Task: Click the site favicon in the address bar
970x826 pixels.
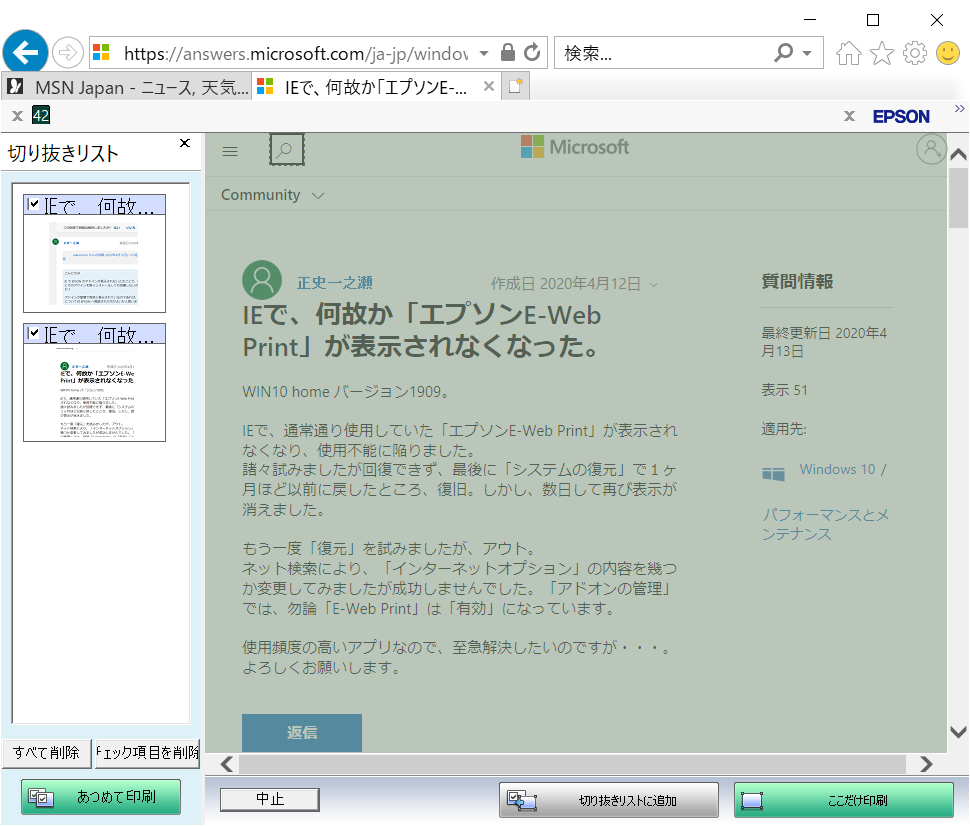Action: tap(101, 53)
